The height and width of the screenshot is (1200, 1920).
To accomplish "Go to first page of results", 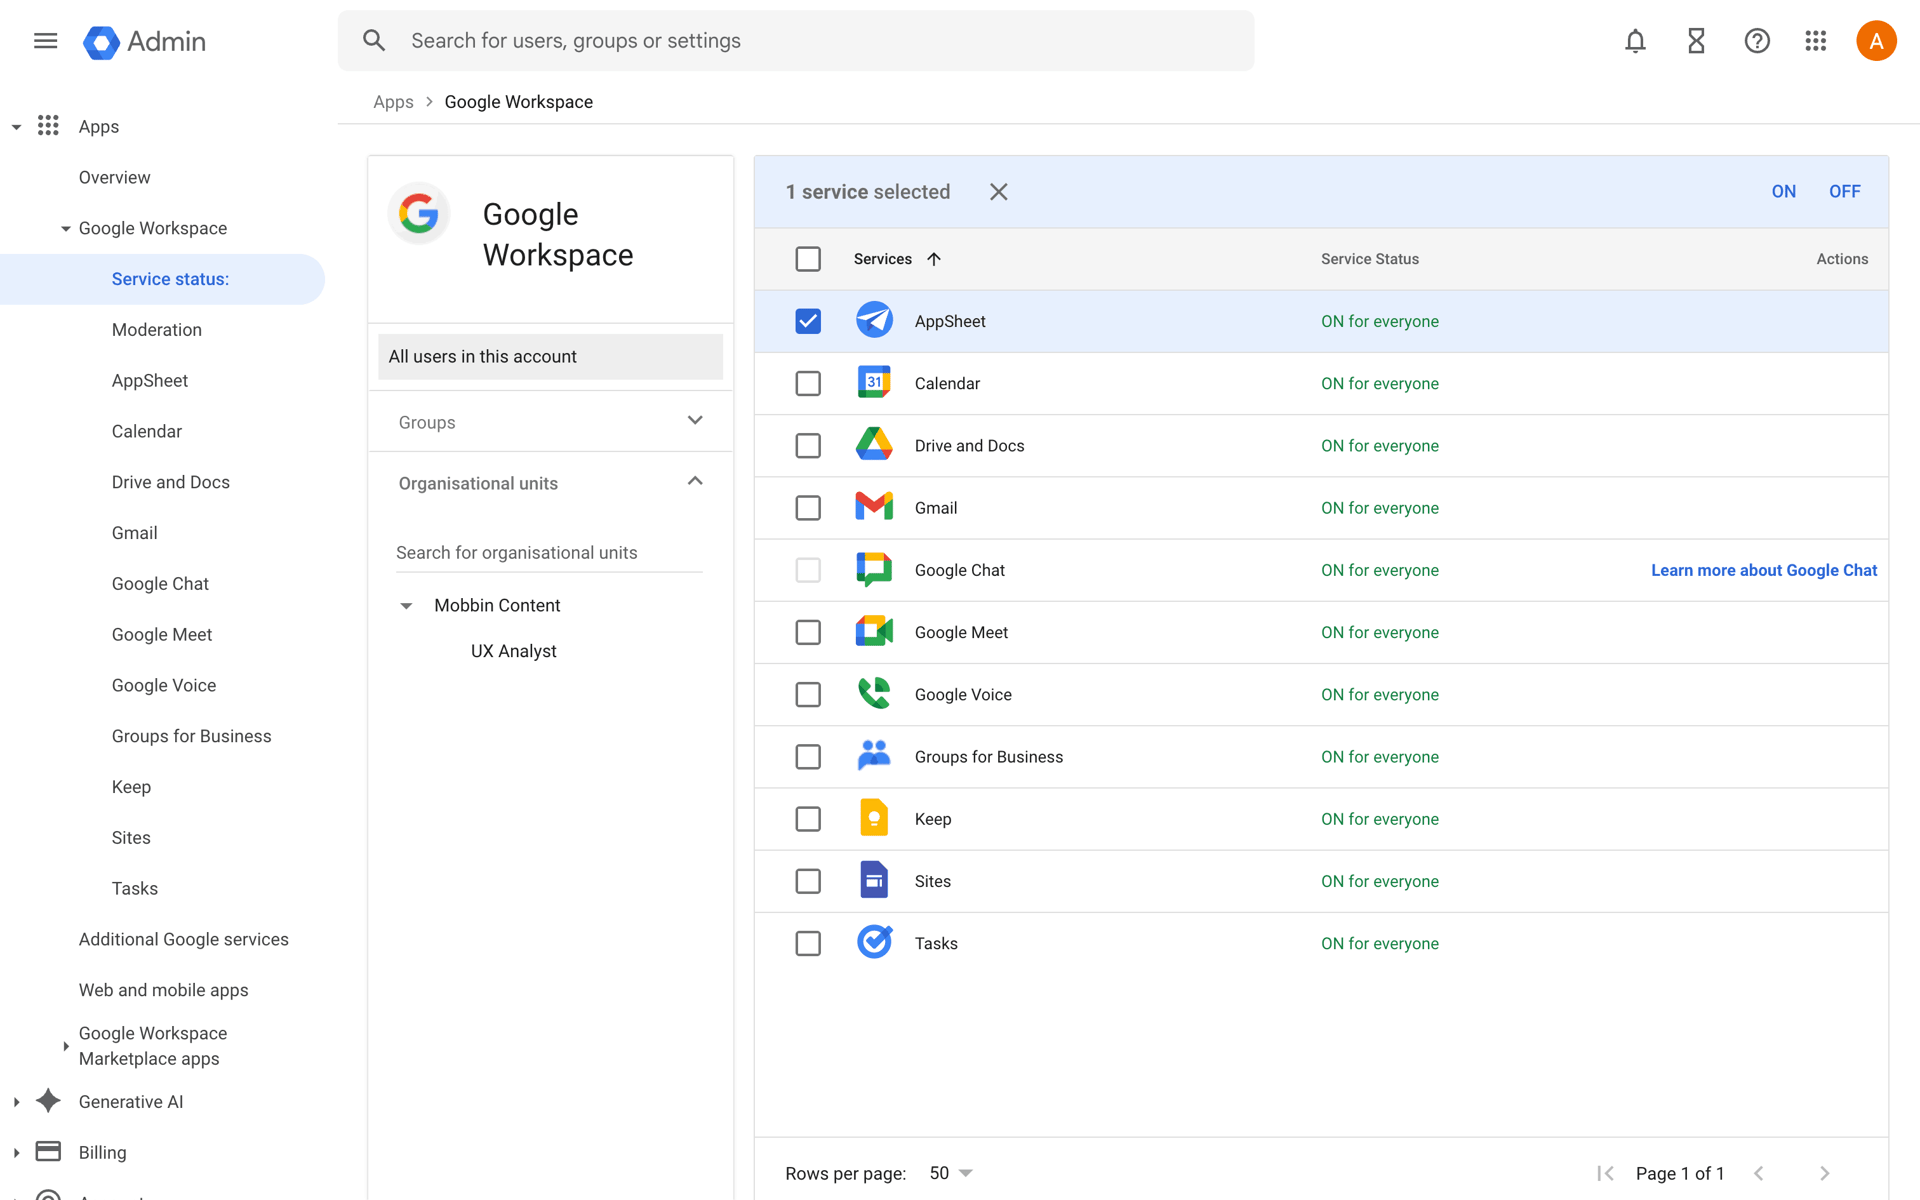I will click(1606, 1173).
